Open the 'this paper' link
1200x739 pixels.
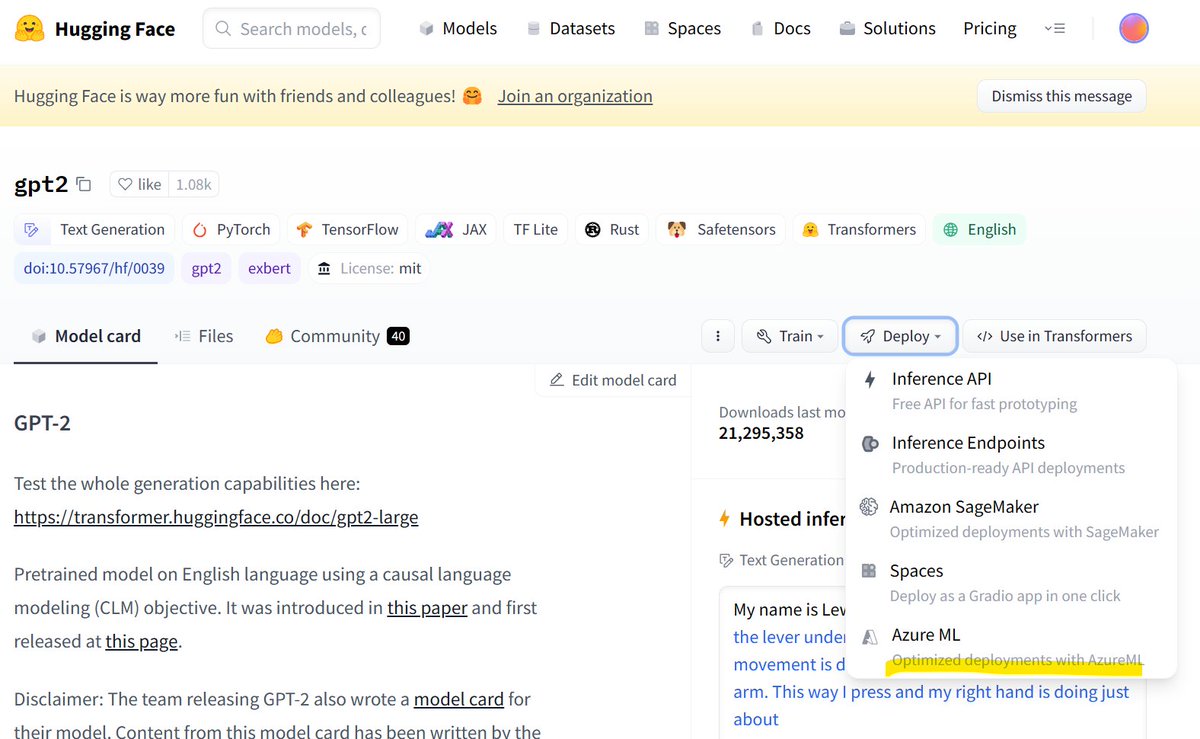pyautogui.click(x=427, y=607)
